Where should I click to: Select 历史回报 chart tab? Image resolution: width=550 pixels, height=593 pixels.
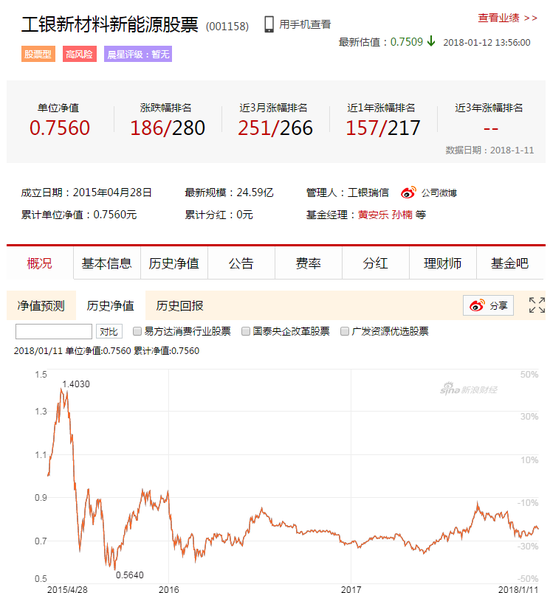(180, 306)
